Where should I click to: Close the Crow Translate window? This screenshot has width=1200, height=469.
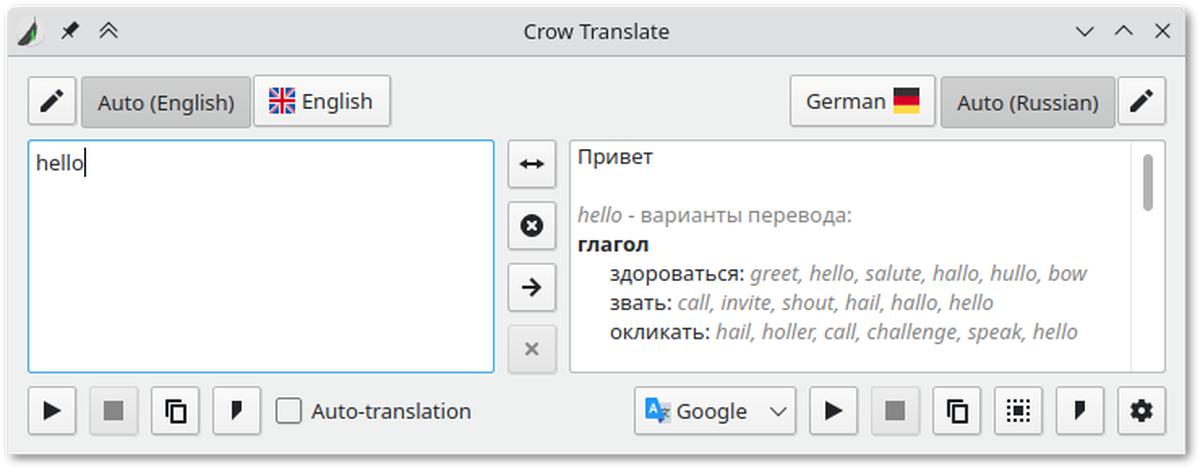point(1162,31)
